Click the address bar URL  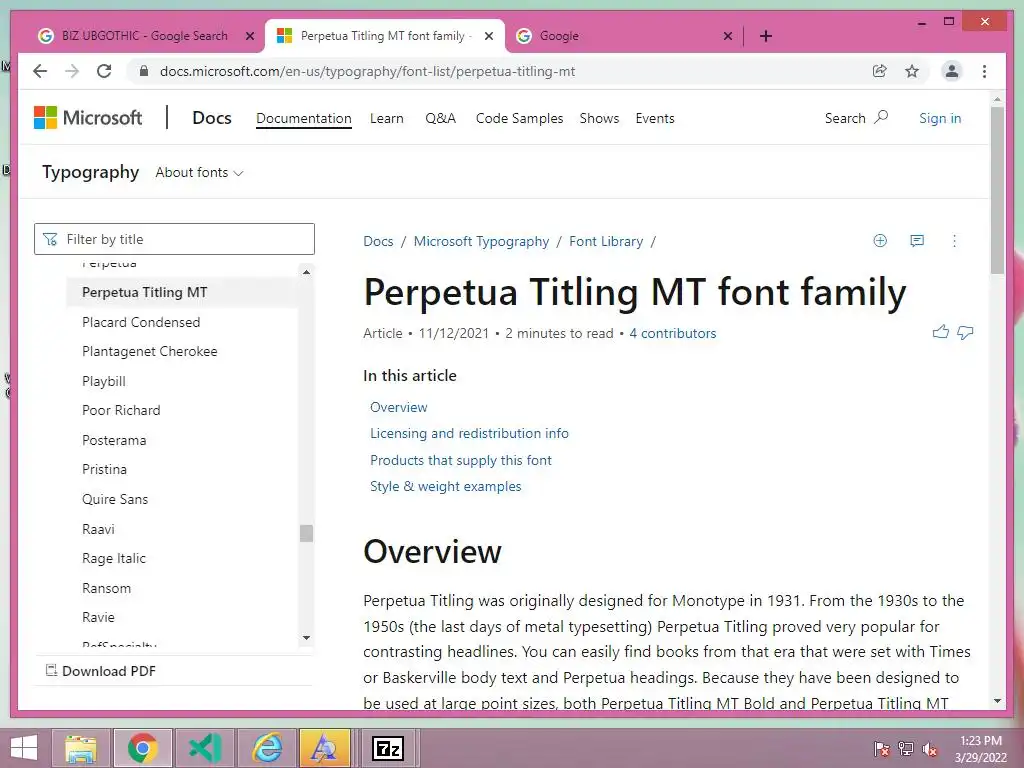367,71
